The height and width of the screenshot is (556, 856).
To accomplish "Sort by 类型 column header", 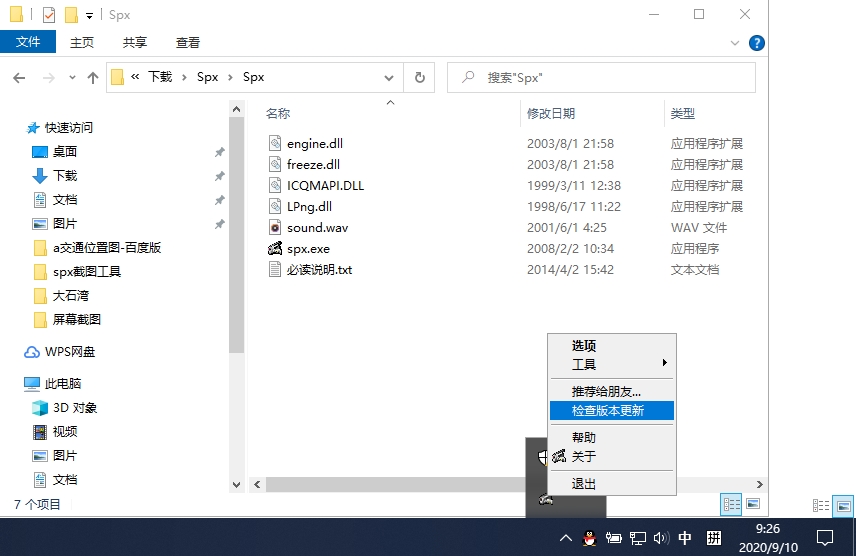I will (682, 113).
